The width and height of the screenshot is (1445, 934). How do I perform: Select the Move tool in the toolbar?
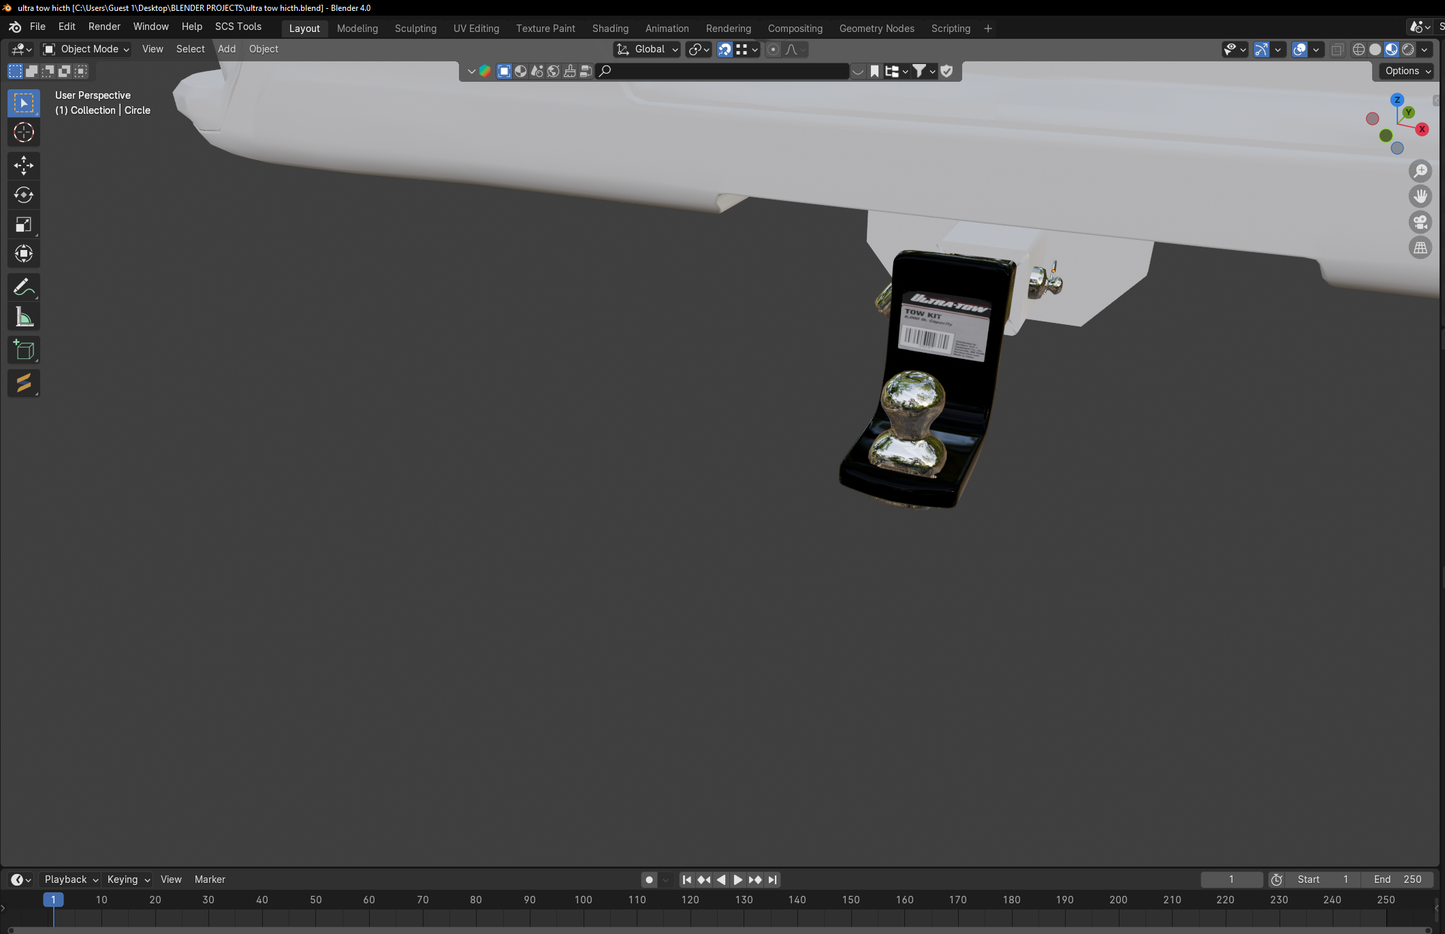click(x=24, y=165)
